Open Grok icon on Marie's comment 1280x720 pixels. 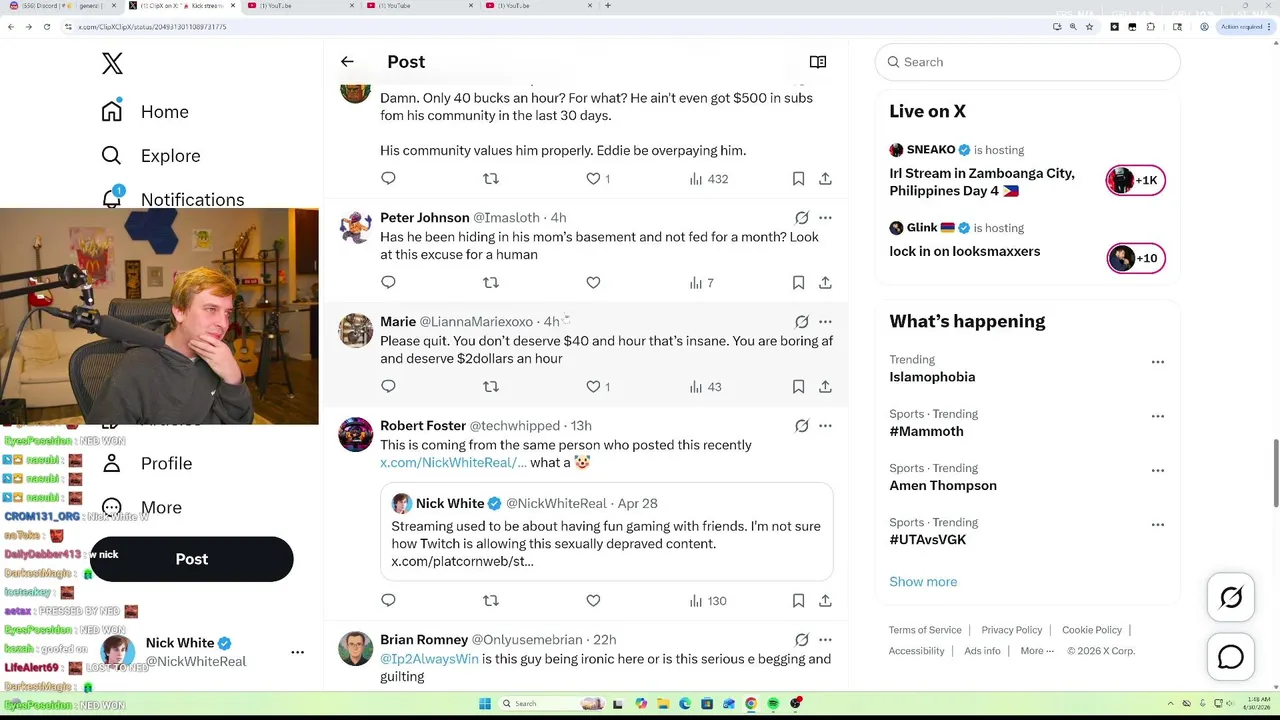coord(802,322)
